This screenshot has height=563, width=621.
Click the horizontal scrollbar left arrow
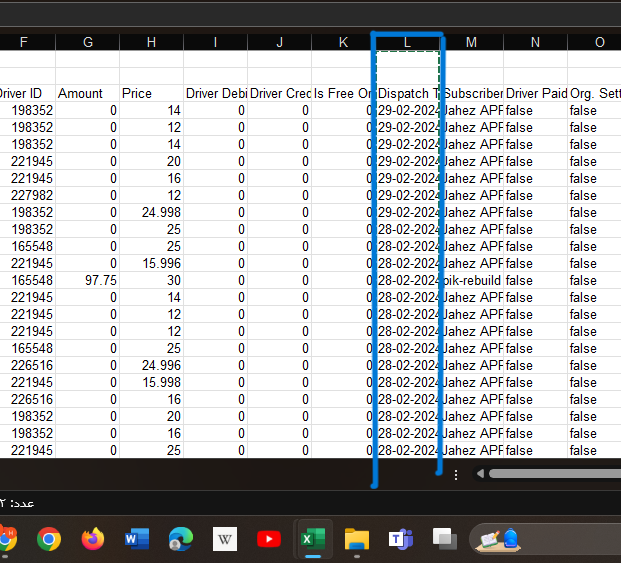click(480, 474)
